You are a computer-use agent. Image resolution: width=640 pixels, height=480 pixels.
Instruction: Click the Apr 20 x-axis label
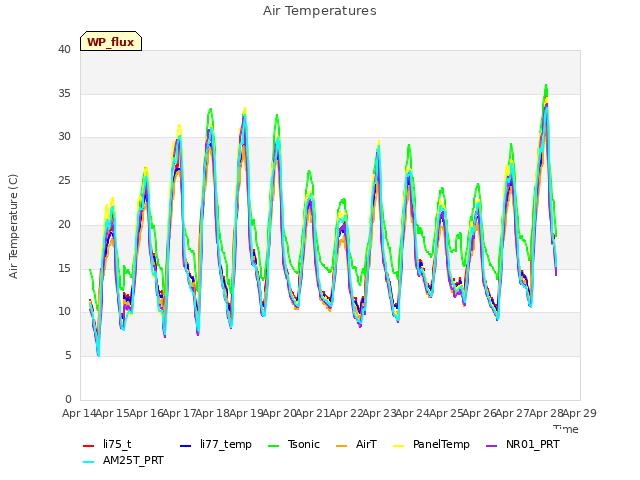click(280, 413)
